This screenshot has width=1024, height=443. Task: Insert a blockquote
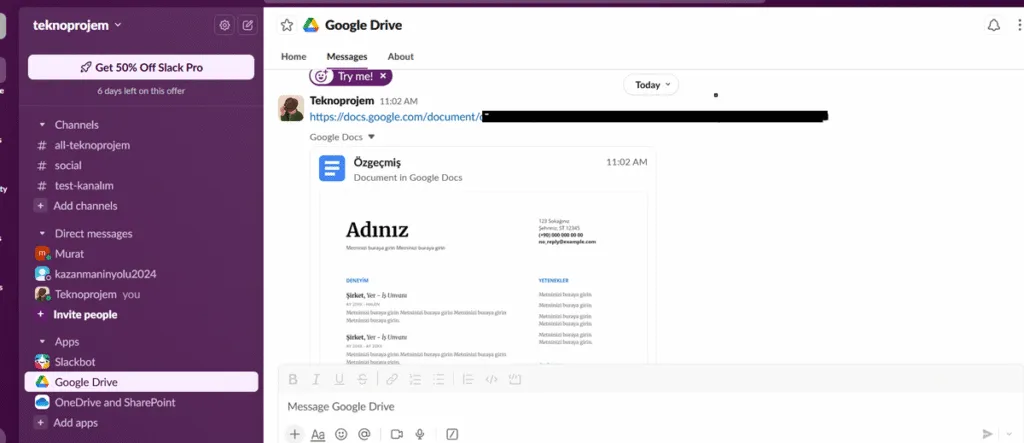pyautogui.click(x=468, y=380)
